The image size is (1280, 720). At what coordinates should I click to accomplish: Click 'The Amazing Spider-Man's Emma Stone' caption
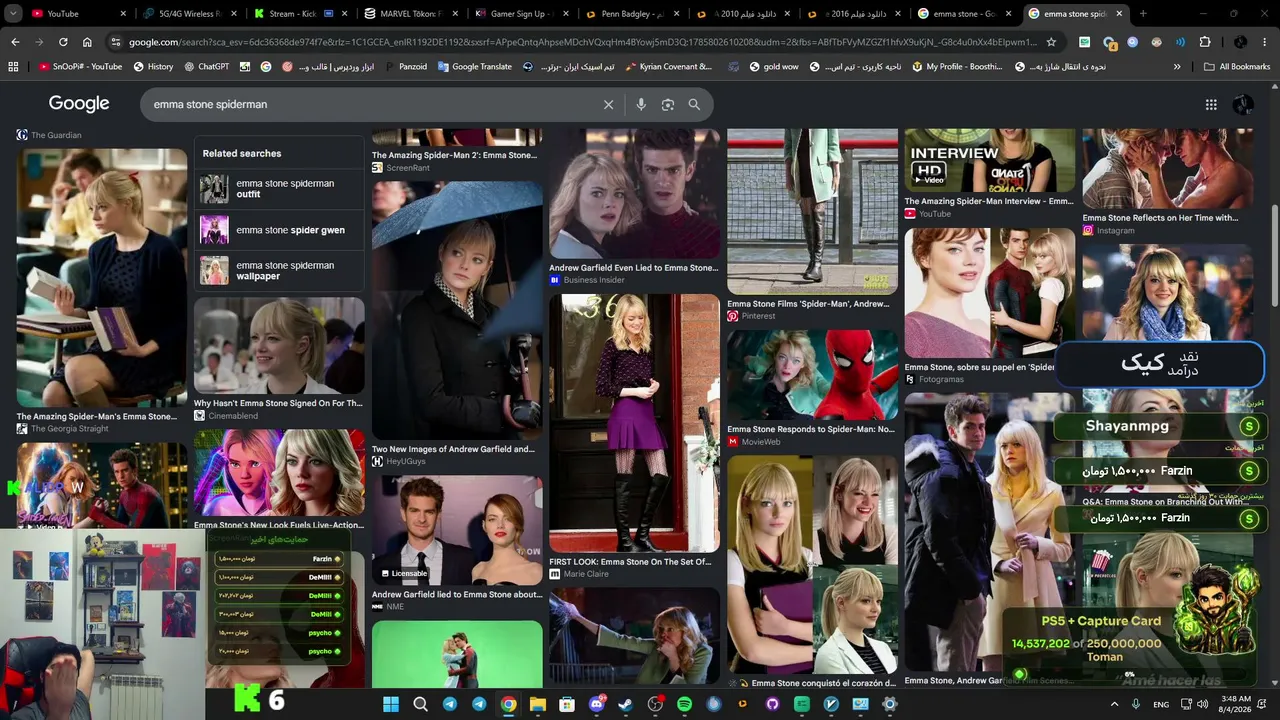point(96,416)
